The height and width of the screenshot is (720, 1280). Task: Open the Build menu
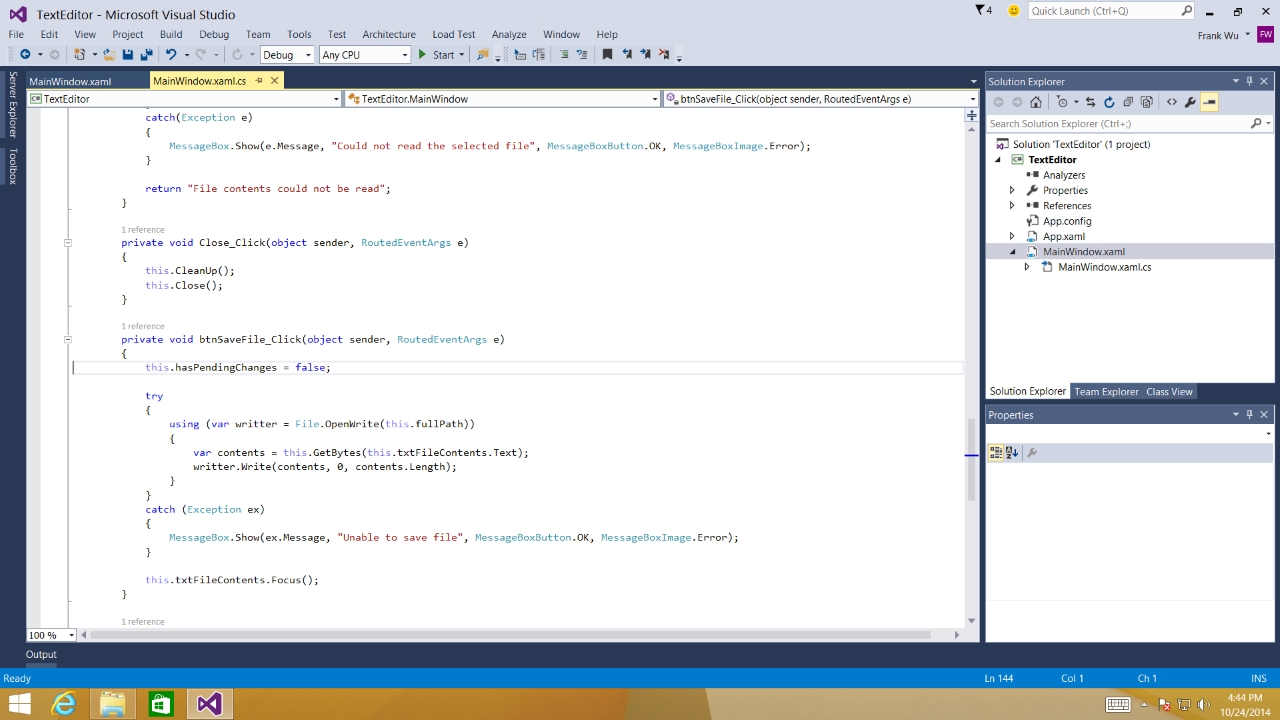click(171, 34)
